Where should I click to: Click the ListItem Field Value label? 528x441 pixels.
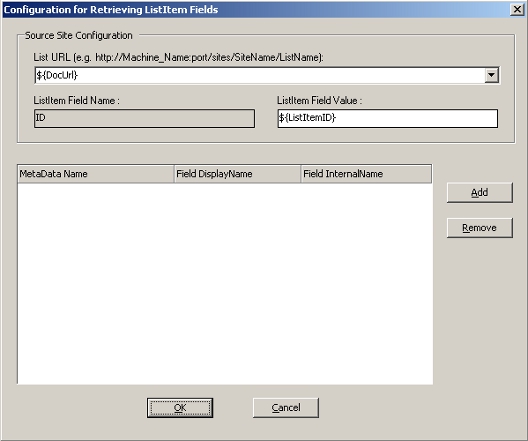point(319,100)
